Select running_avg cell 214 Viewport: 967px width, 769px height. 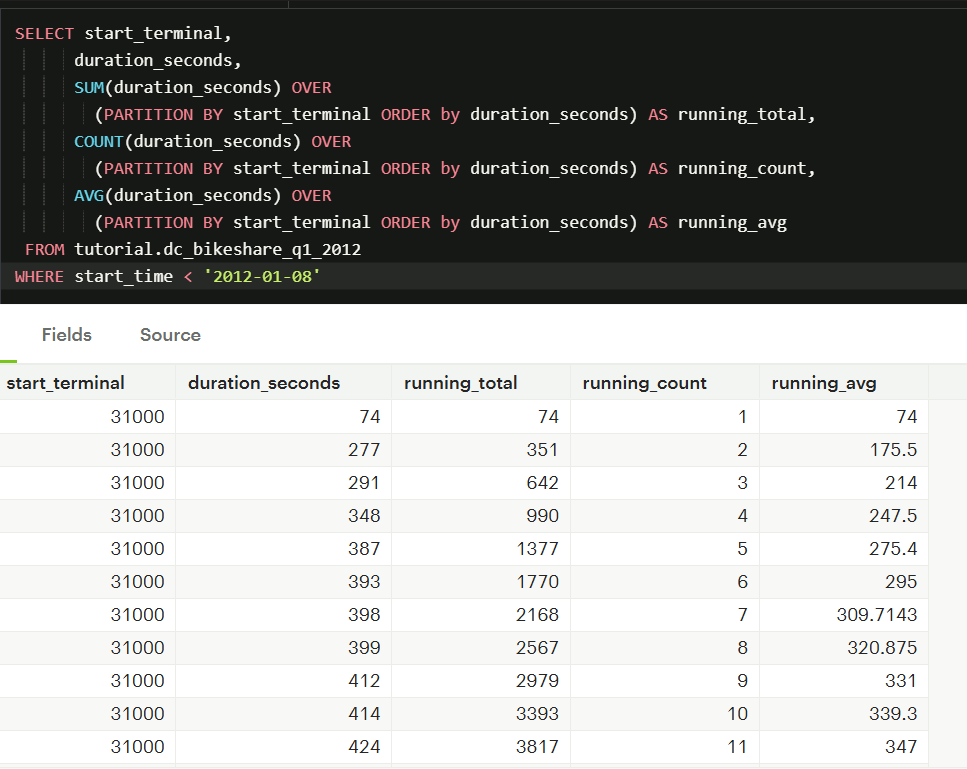pyautogui.click(x=844, y=482)
